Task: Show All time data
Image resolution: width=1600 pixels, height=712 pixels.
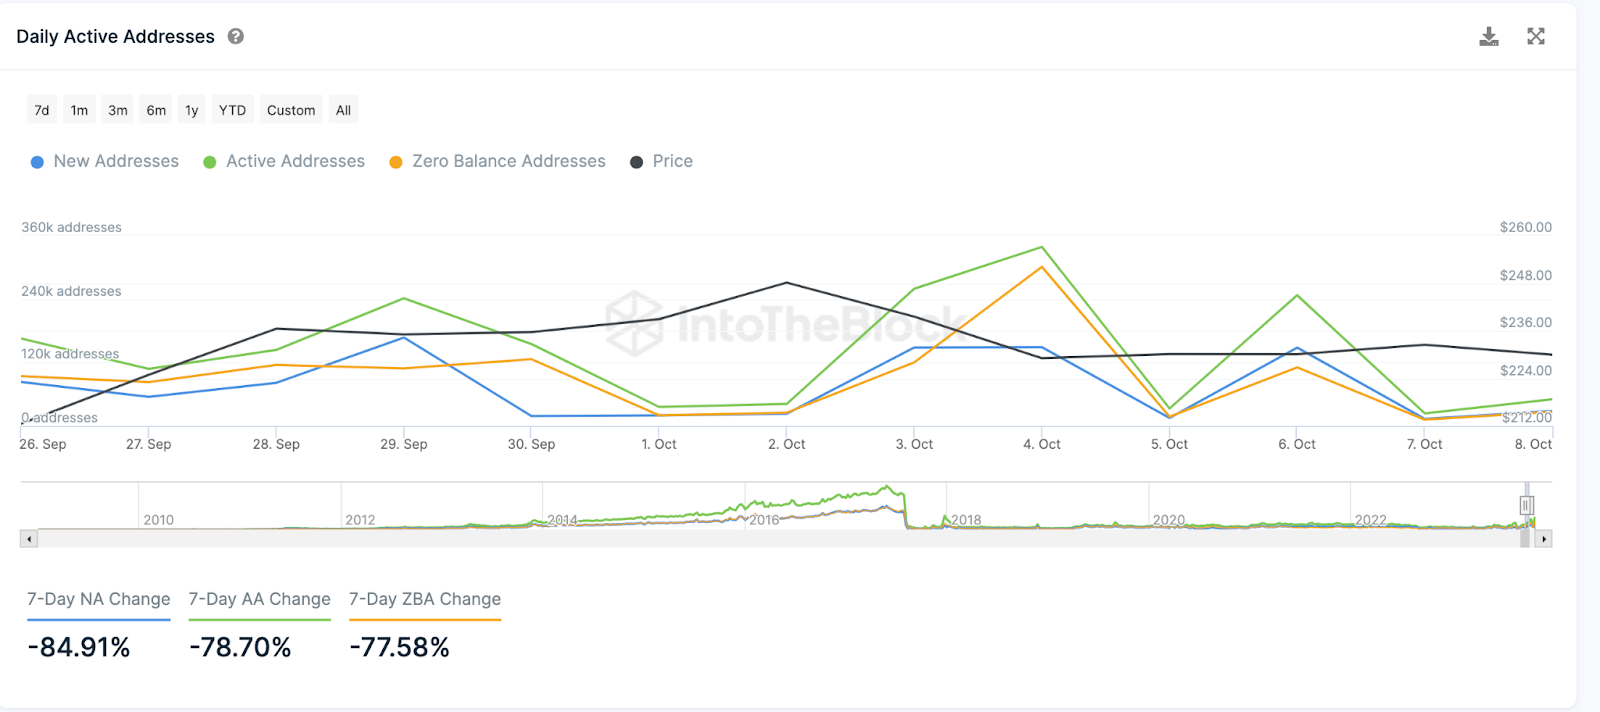Action: pos(343,110)
